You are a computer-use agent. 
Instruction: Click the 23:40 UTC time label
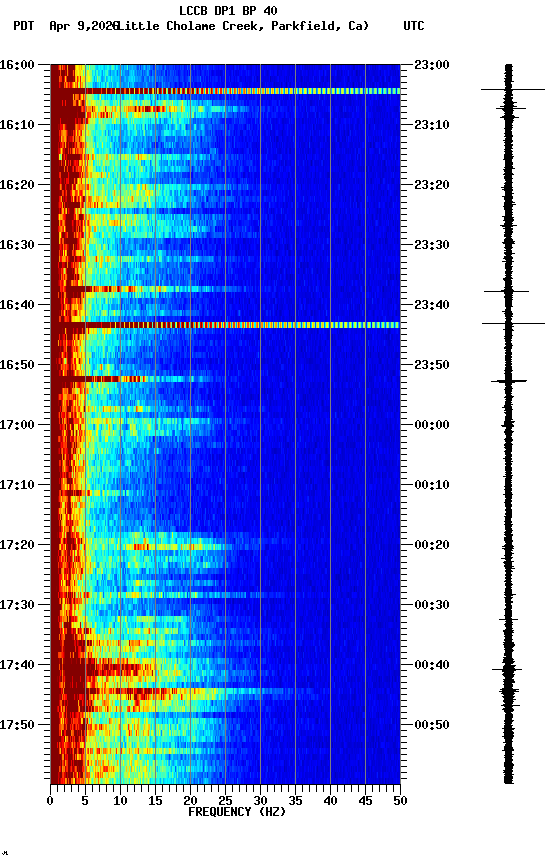pyautogui.click(x=432, y=305)
